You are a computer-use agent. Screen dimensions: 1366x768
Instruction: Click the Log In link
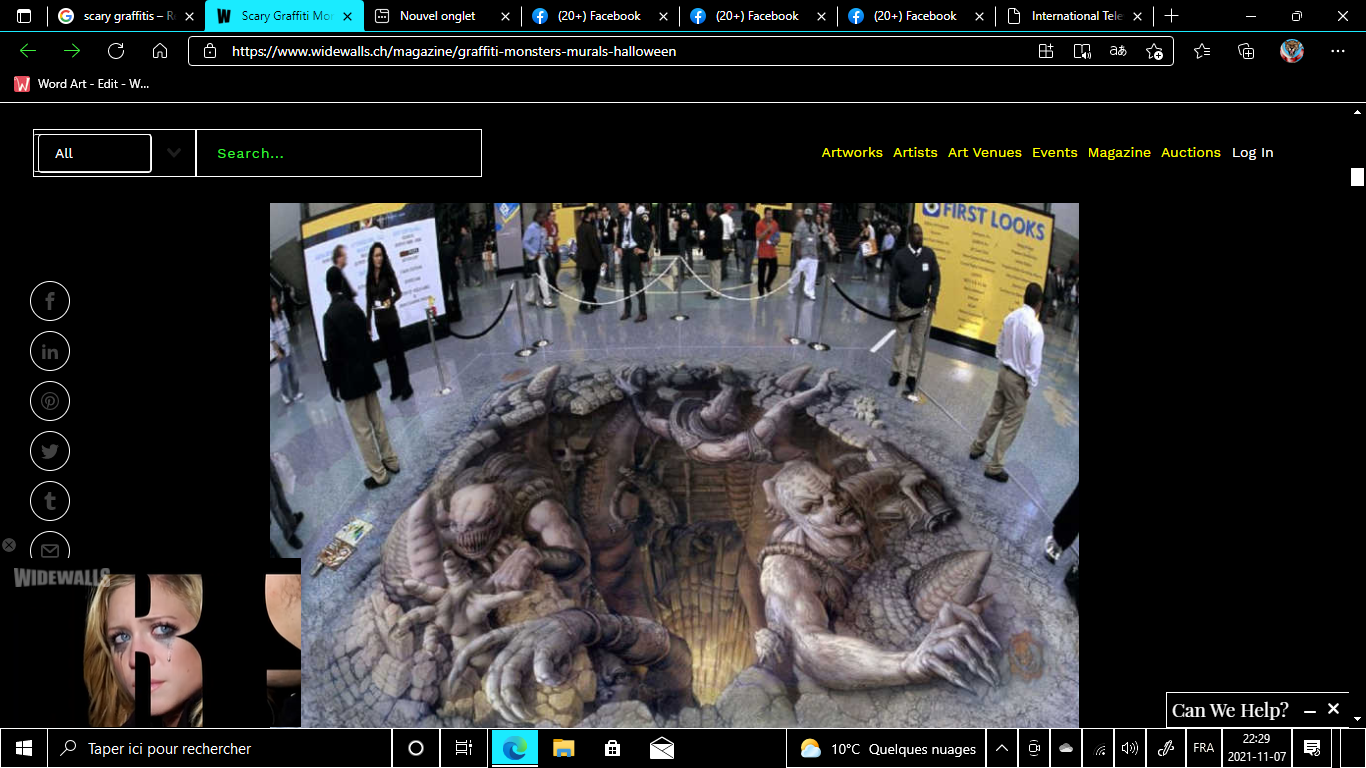tap(1253, 153)
